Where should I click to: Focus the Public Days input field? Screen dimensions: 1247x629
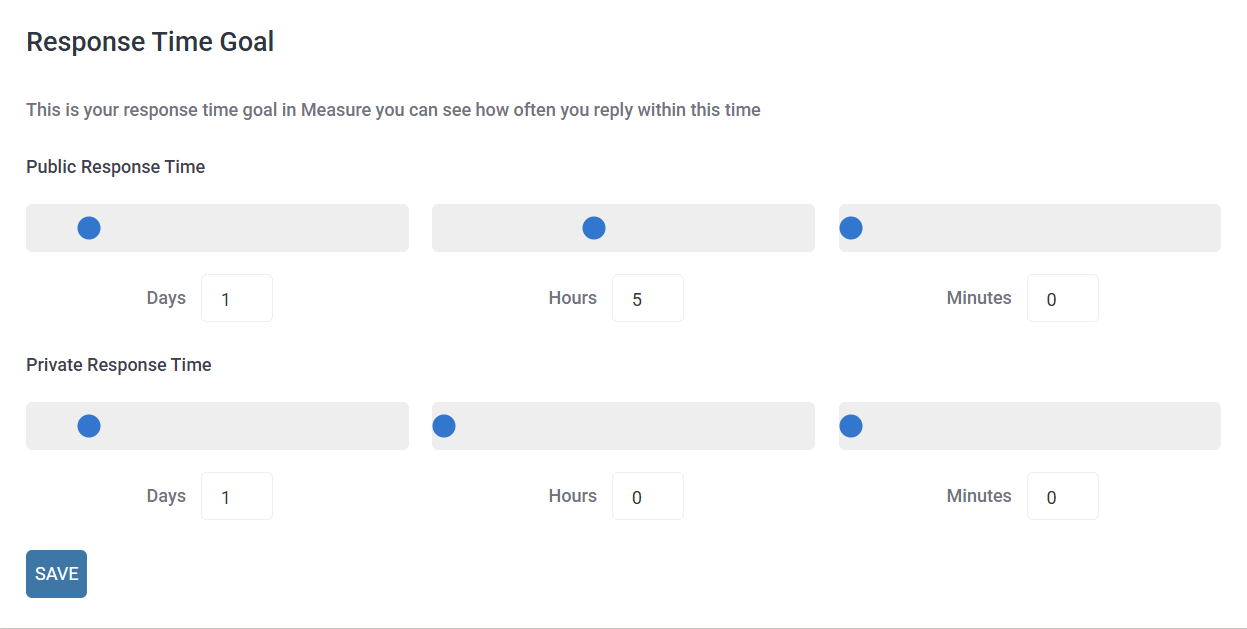point(237,298)
